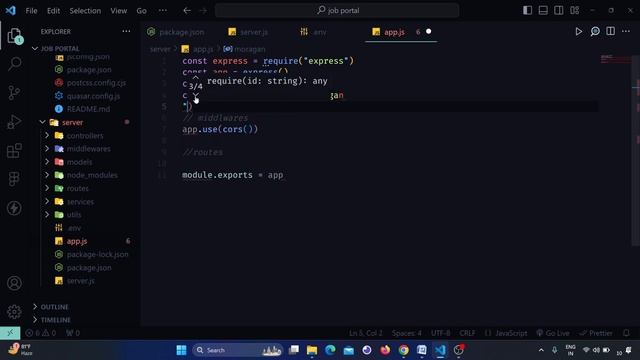Open package-lock.json in the file tree
The image size is (640, 360).
[x=98, y=254]
